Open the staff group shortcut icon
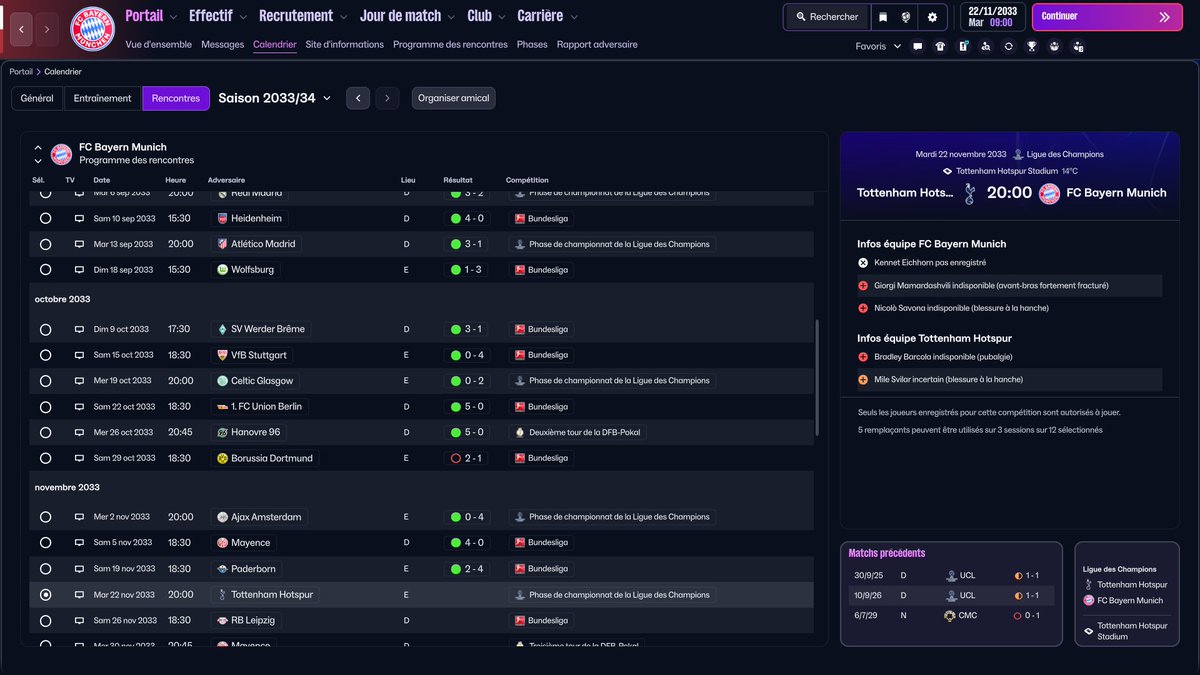The width and height of the screenshot is (1200, 675). [1054, 46]
